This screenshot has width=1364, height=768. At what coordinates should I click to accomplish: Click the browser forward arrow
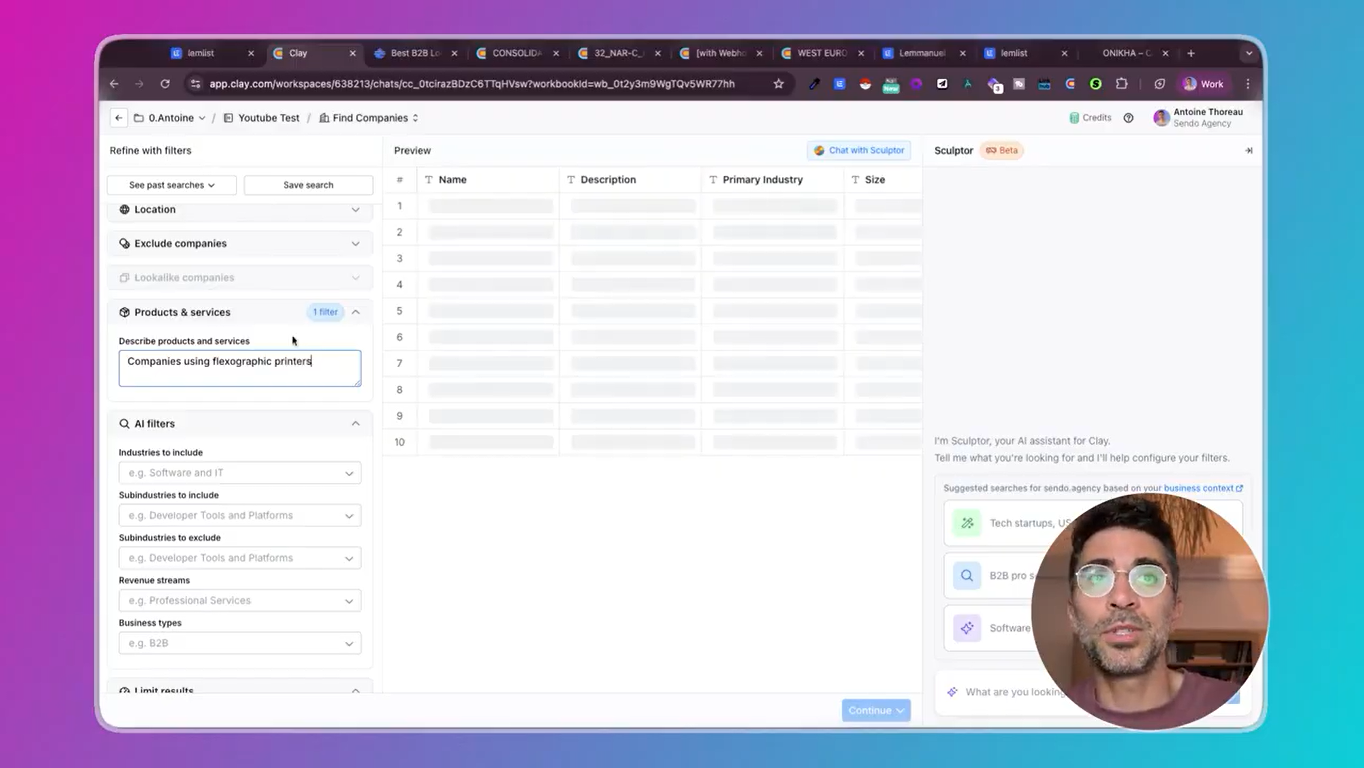point(139,84)
